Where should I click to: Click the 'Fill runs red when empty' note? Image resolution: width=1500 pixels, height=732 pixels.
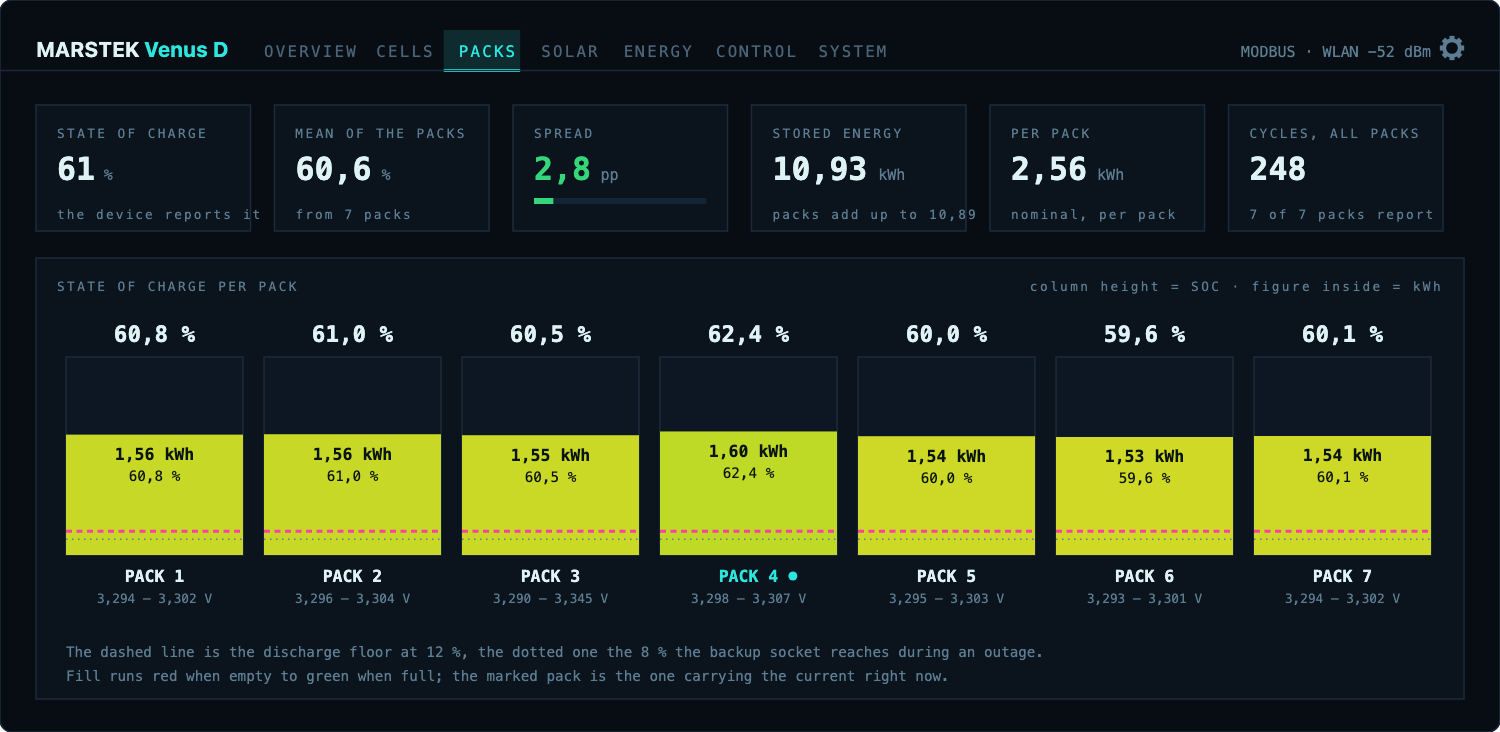pos(507,676)
